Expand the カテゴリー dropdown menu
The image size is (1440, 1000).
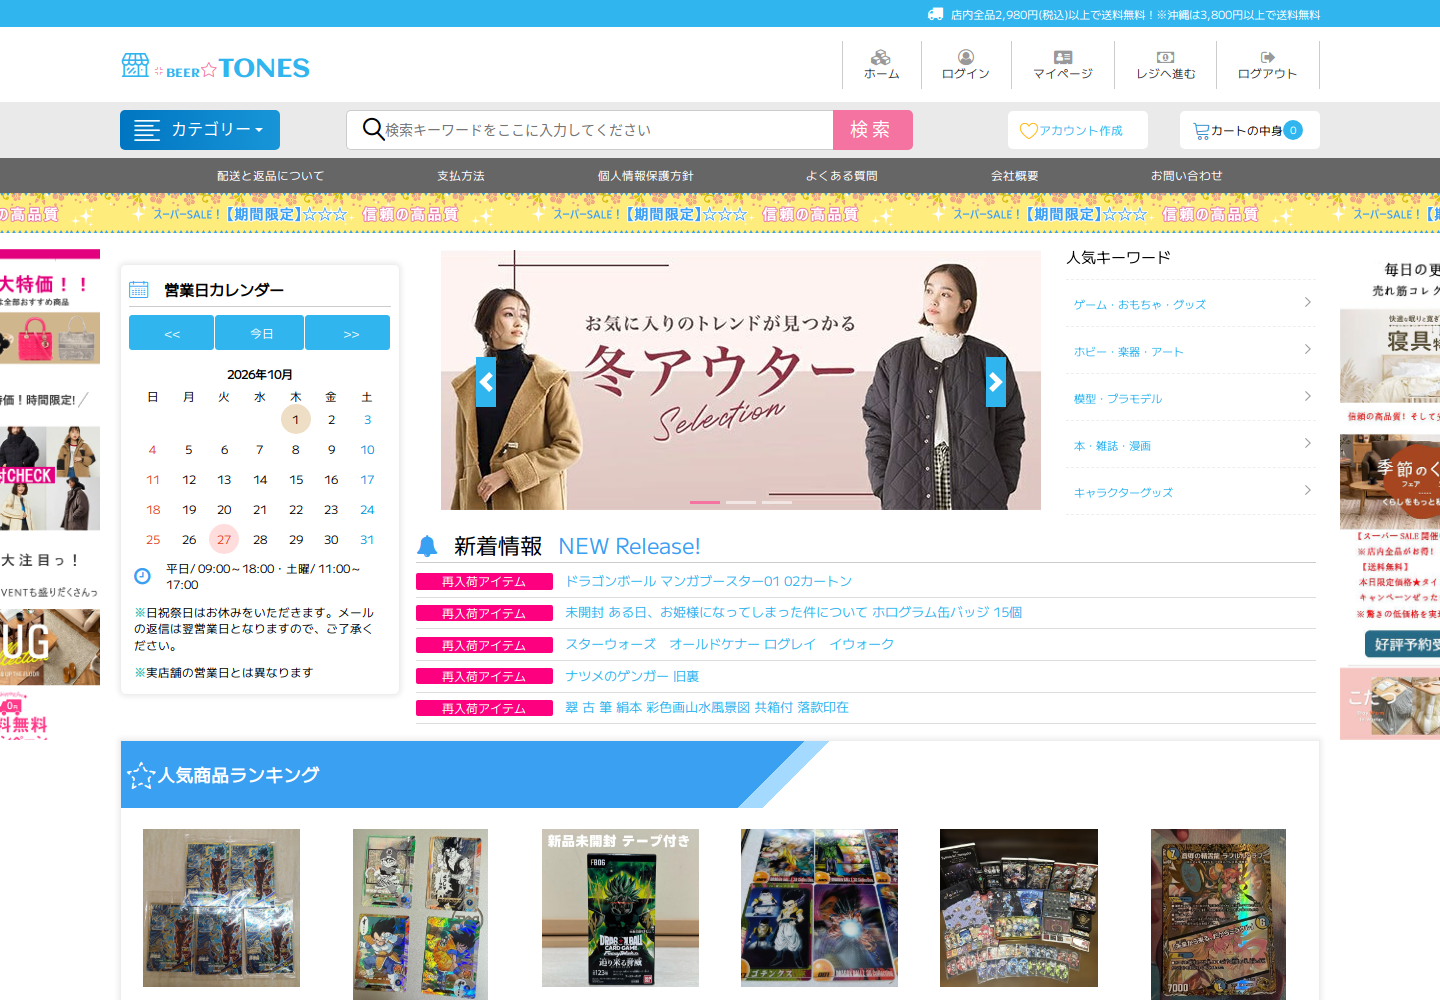[x=200, y=130]
